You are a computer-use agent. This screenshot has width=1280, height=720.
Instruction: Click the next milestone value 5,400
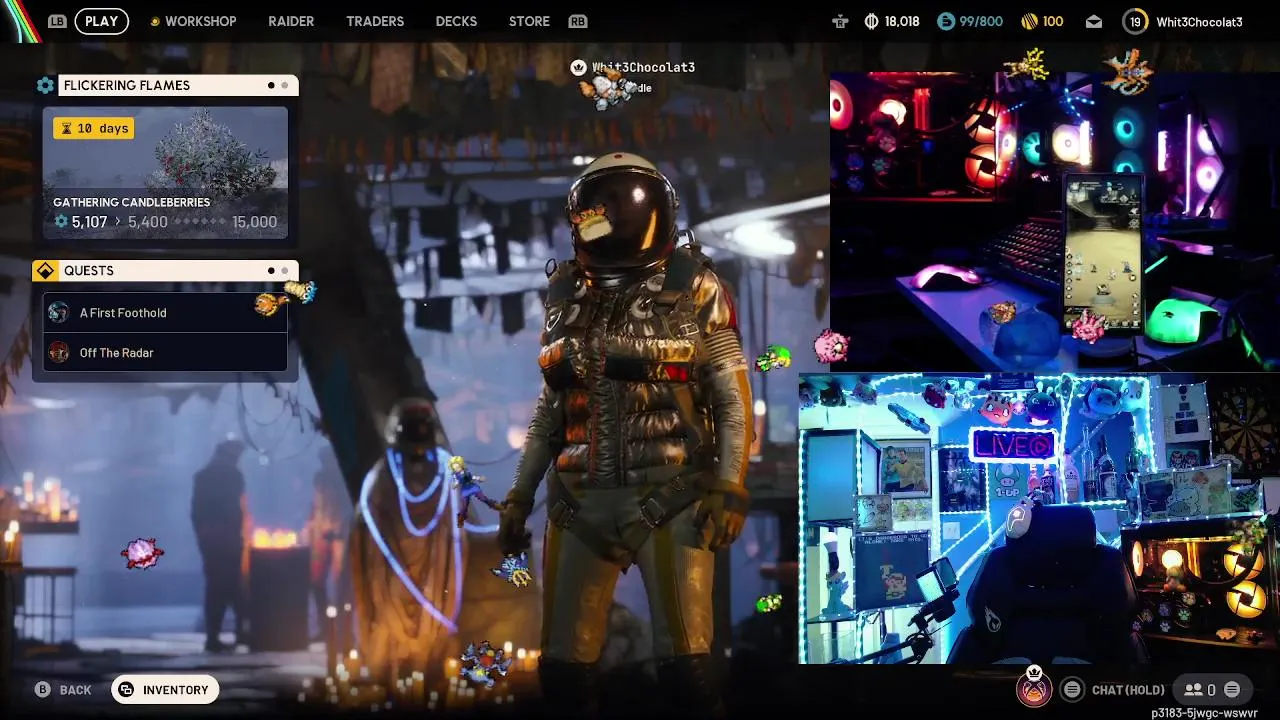click(x=147, y=222)
